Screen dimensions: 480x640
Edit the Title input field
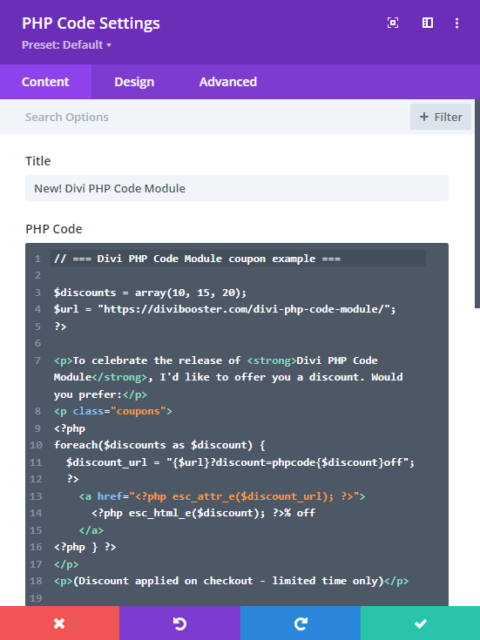pyautogui.click(x=237, y=188)
